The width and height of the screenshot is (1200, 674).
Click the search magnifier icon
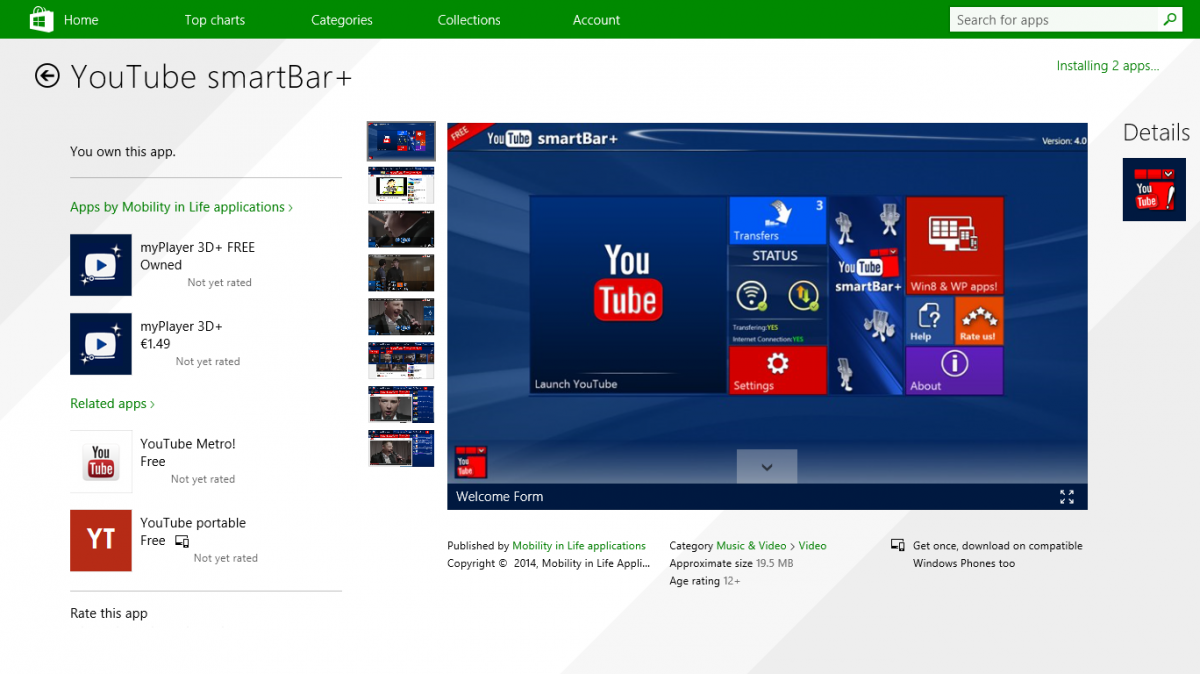1170,19
